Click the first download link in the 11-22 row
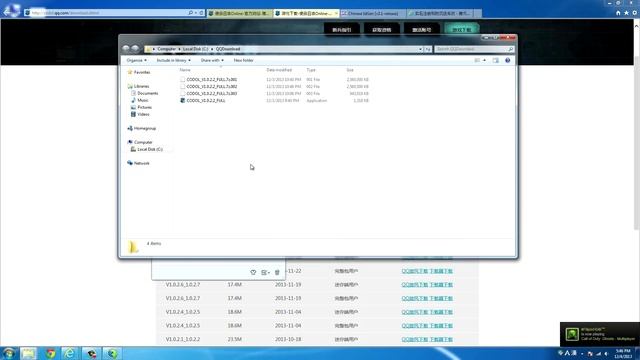Screen dimensions: 640x360 414,271
